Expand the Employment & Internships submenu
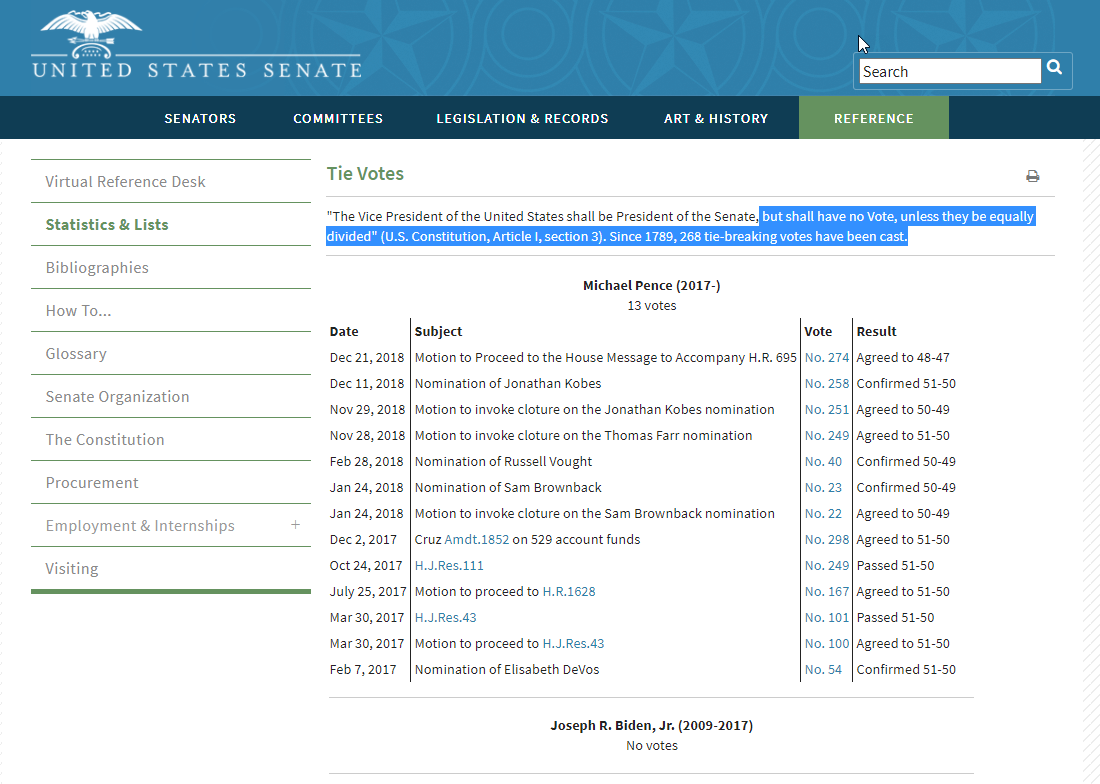The image size is (1100, 784). coord(295,525)
